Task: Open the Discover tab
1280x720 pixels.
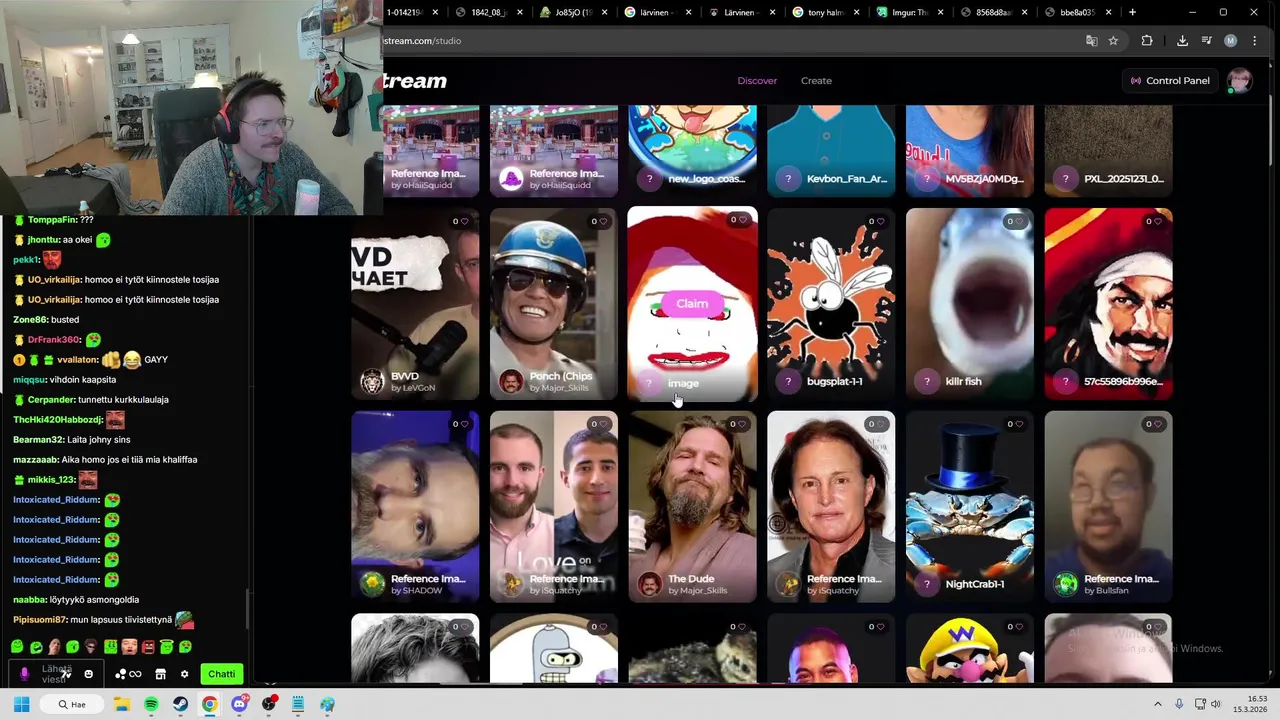Action: click(757, 80)
